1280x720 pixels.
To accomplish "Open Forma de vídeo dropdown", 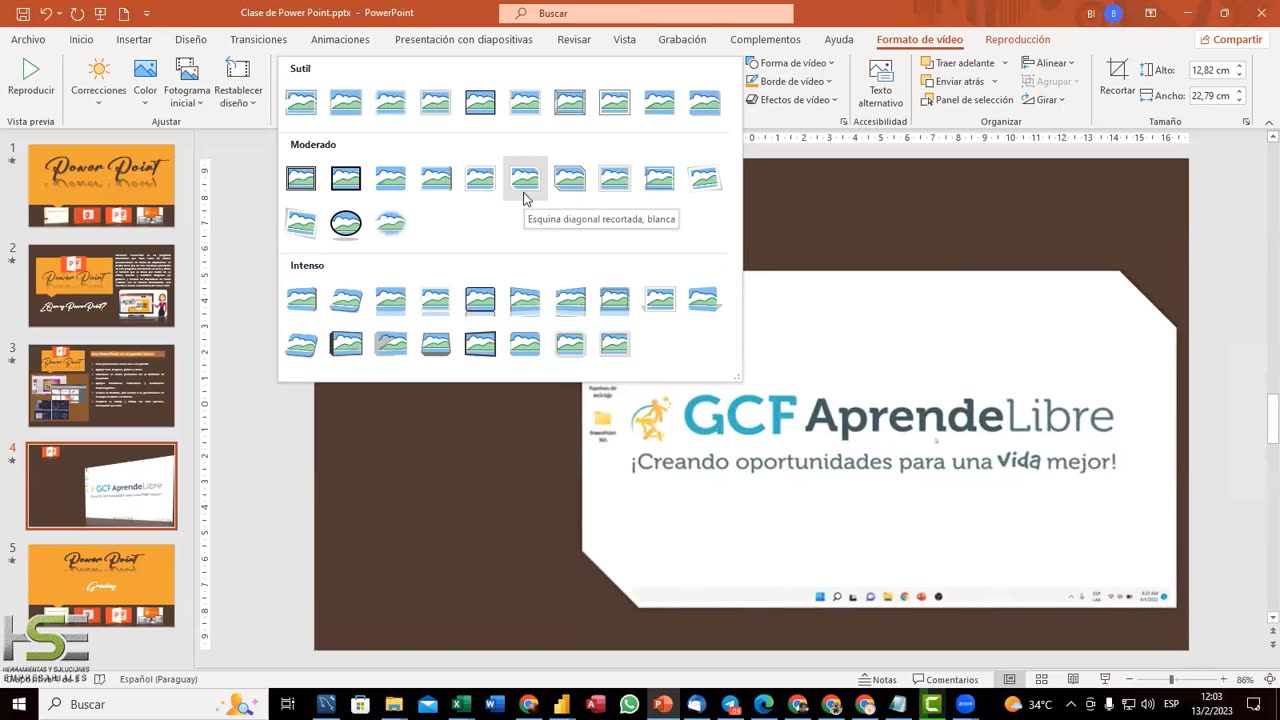I will coord(791,63).
